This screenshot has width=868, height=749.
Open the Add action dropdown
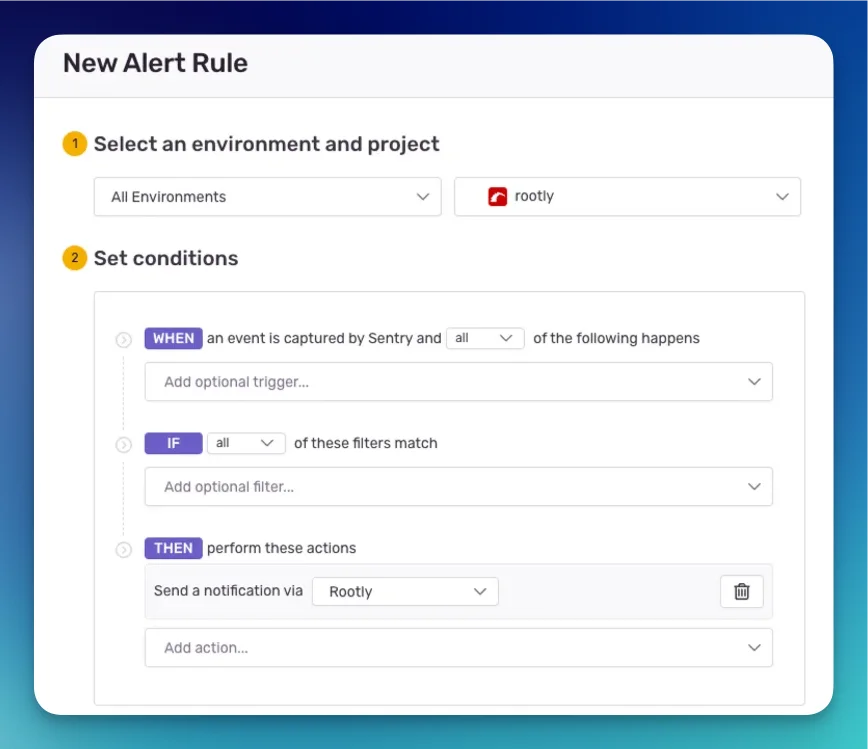458,647
